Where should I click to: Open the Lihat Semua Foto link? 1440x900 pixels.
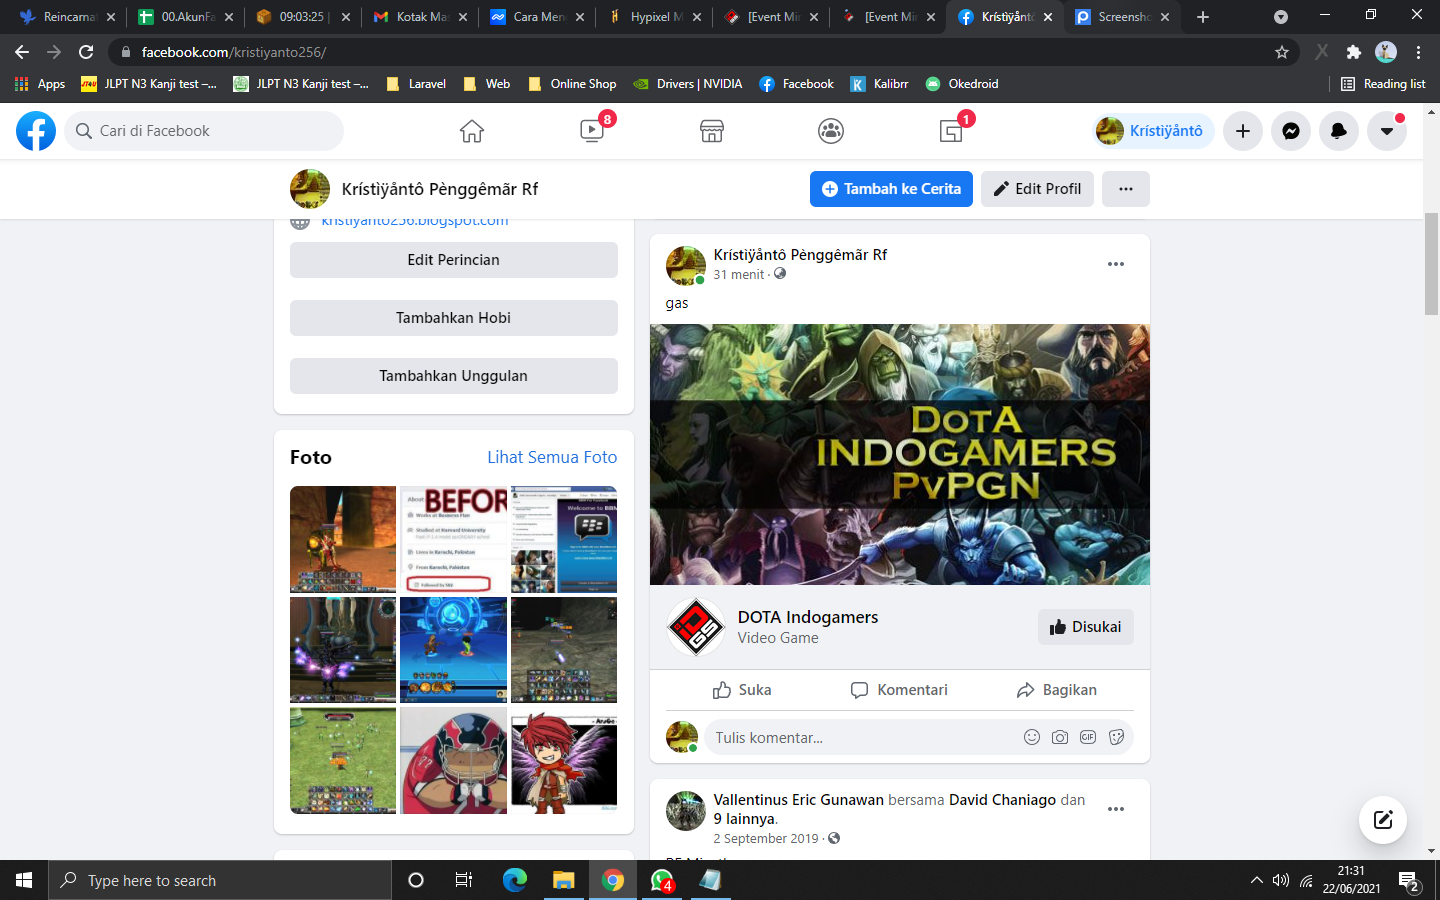[x=552, y=457]
